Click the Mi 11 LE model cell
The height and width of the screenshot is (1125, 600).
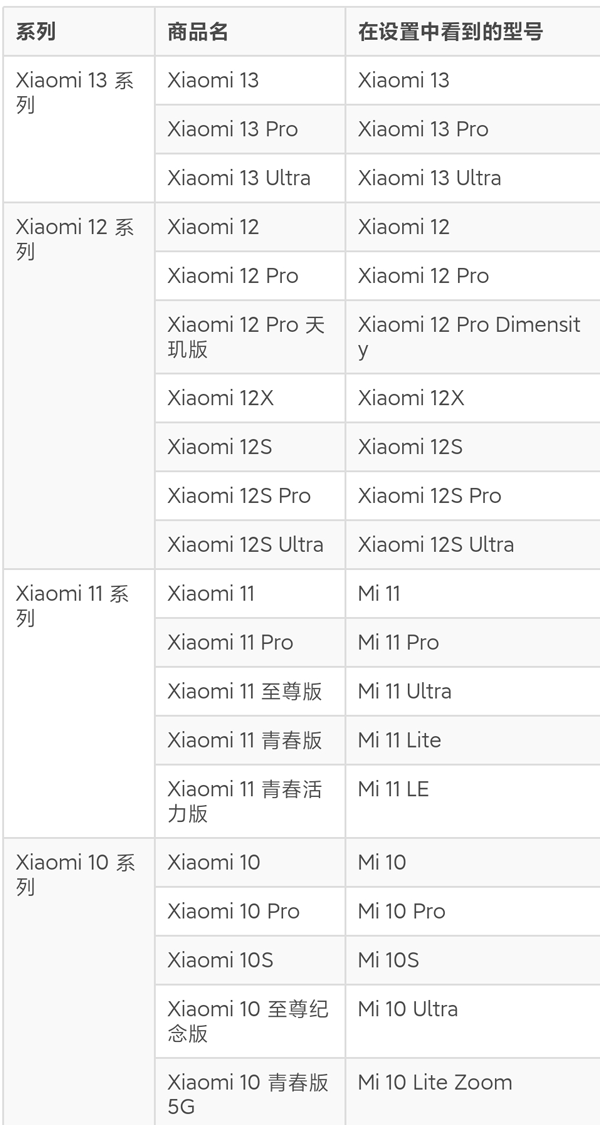tap(393, 789)
